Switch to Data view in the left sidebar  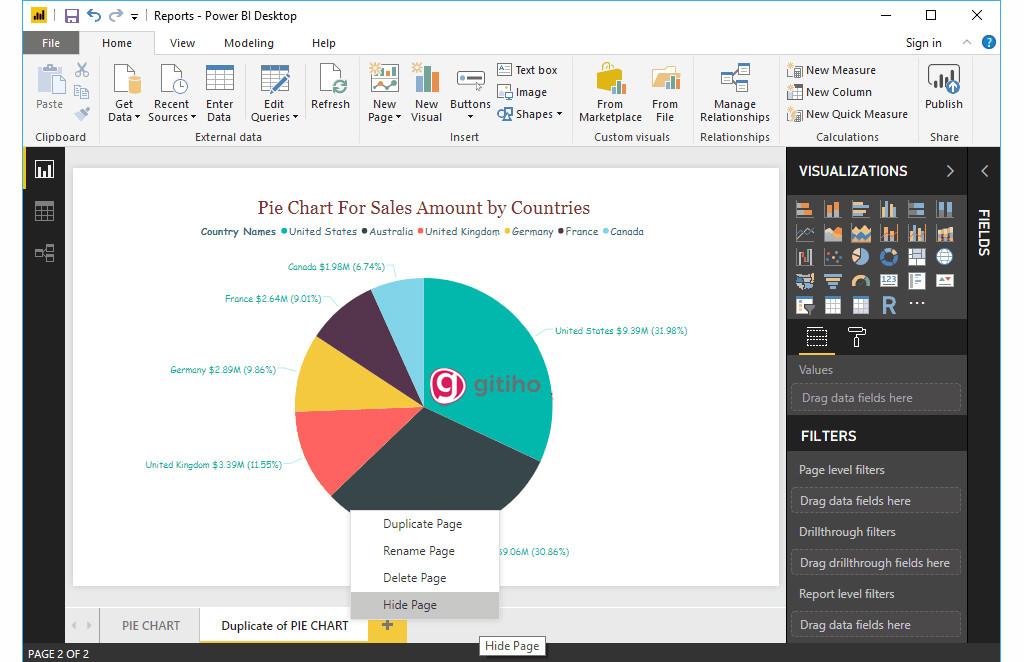coord(44,212)
